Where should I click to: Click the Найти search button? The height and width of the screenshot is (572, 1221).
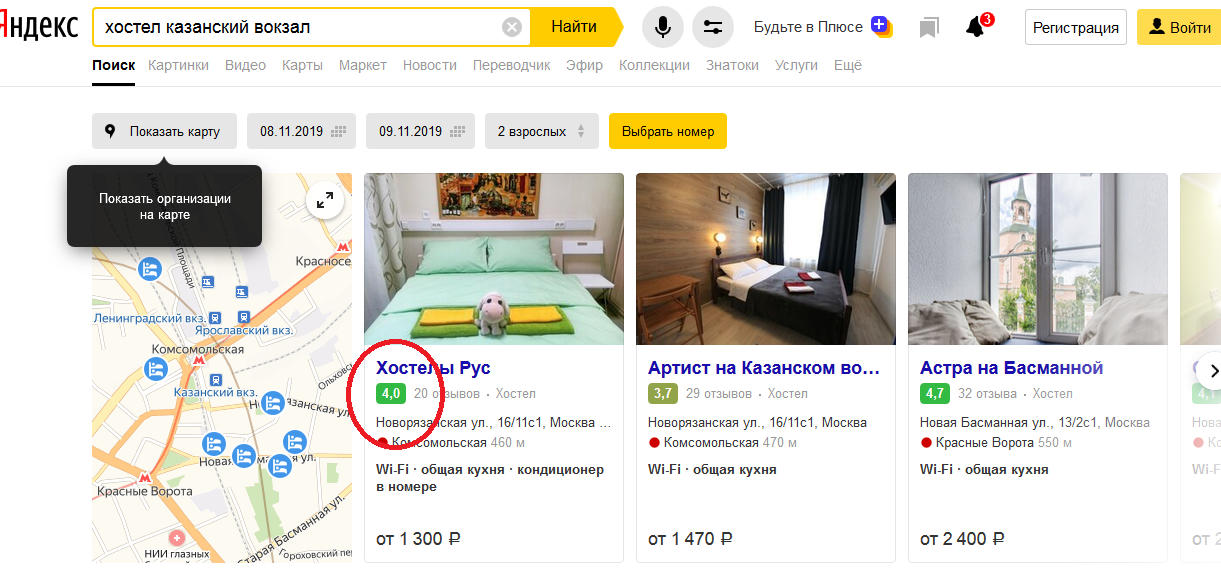(574, 27)
